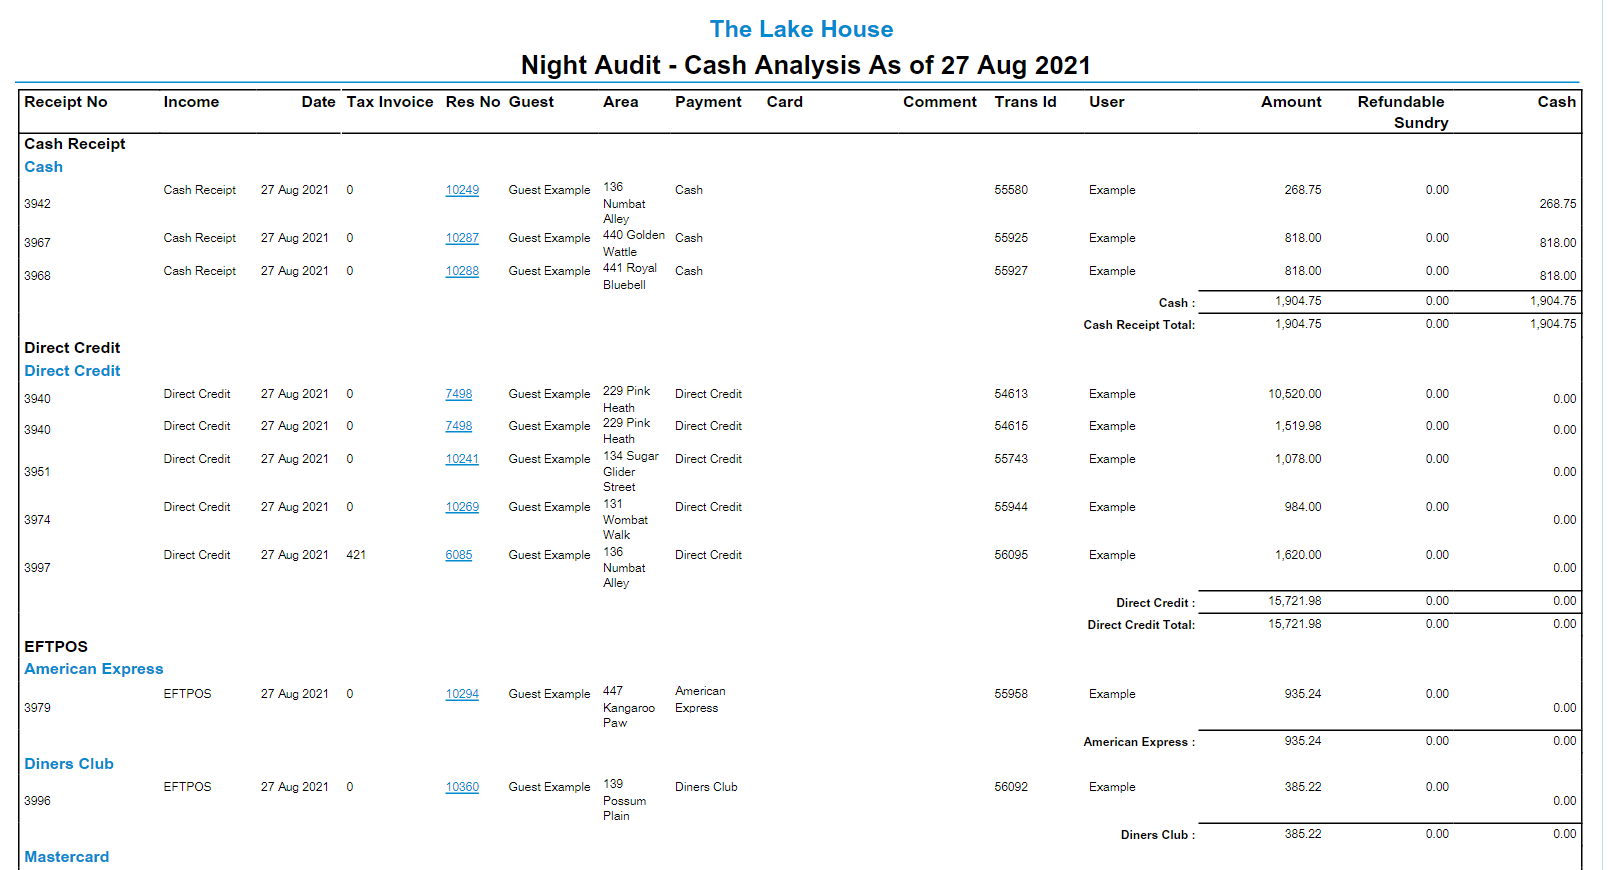This screenshot has width=1610, height=870.
Task: Click the bold 'EFTPOS' section heading
Action: pos(56,647)
